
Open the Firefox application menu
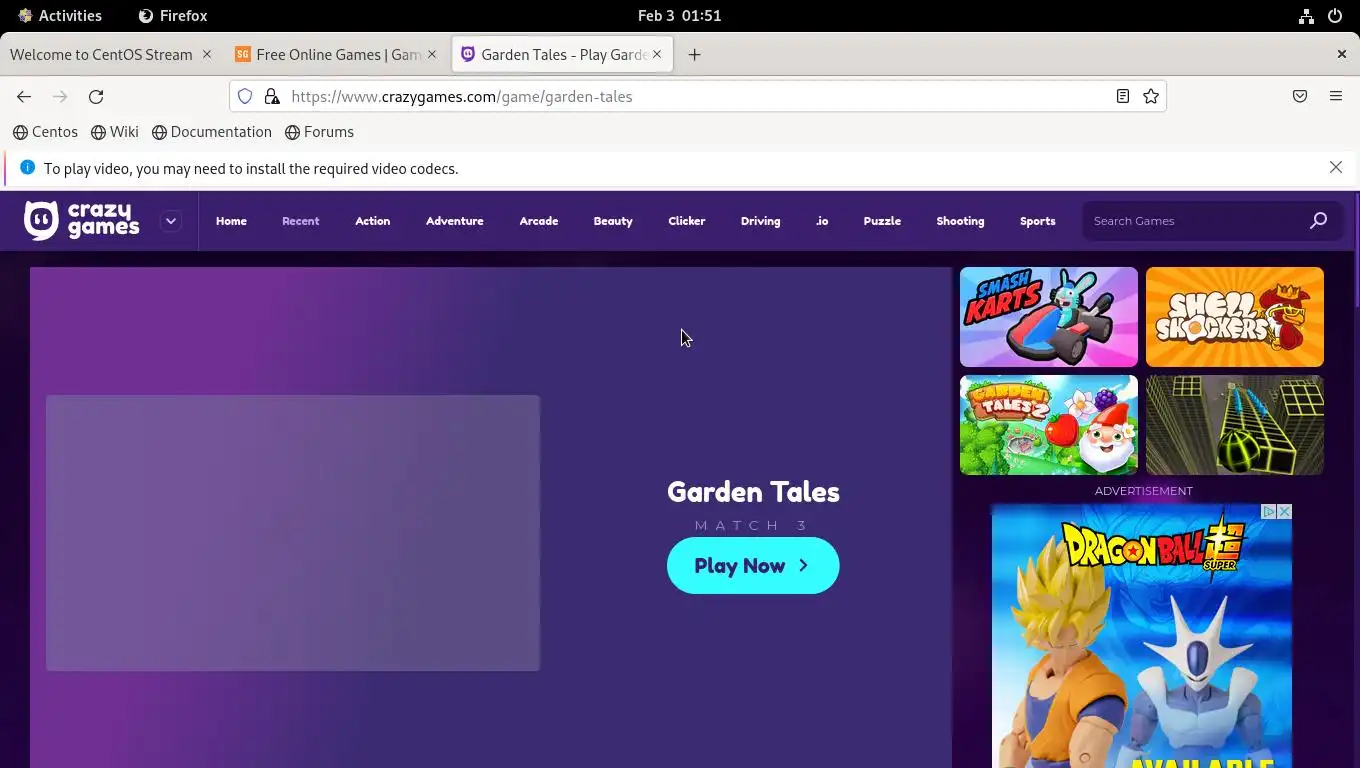pos(1336,97)
